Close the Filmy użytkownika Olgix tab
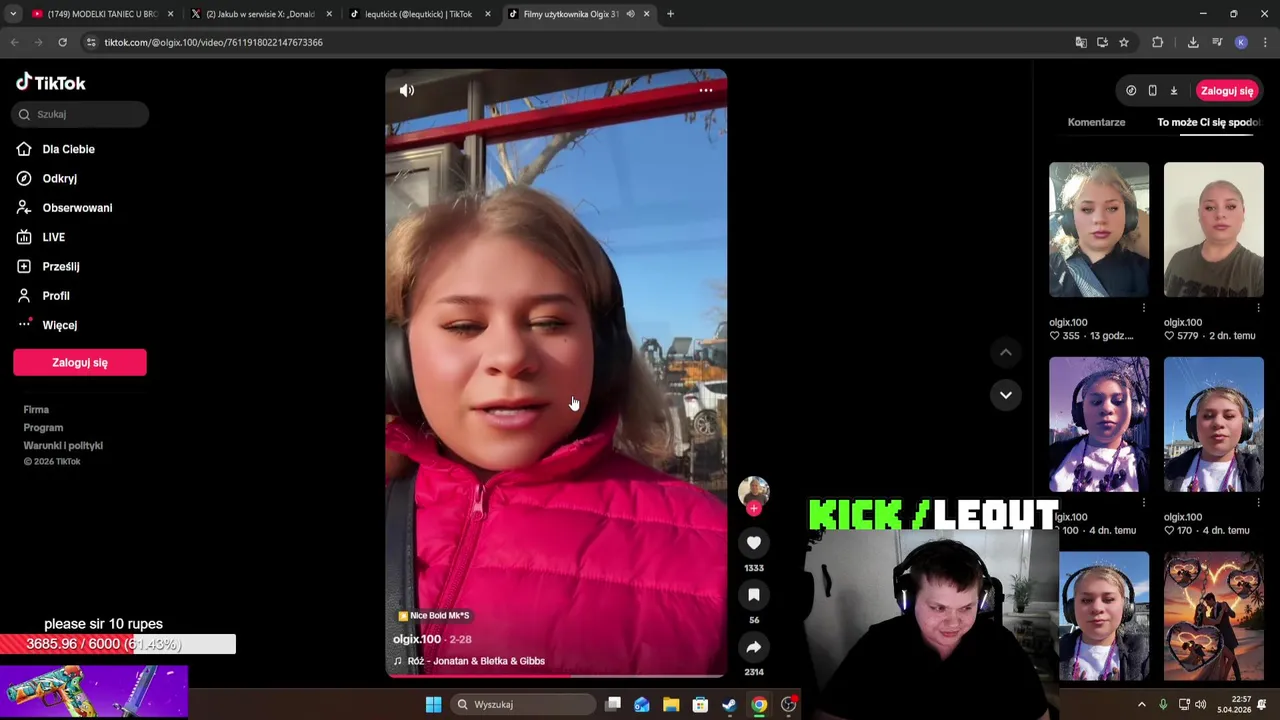Viewport: 1280px width, 720px height. [x=647, y=14]
